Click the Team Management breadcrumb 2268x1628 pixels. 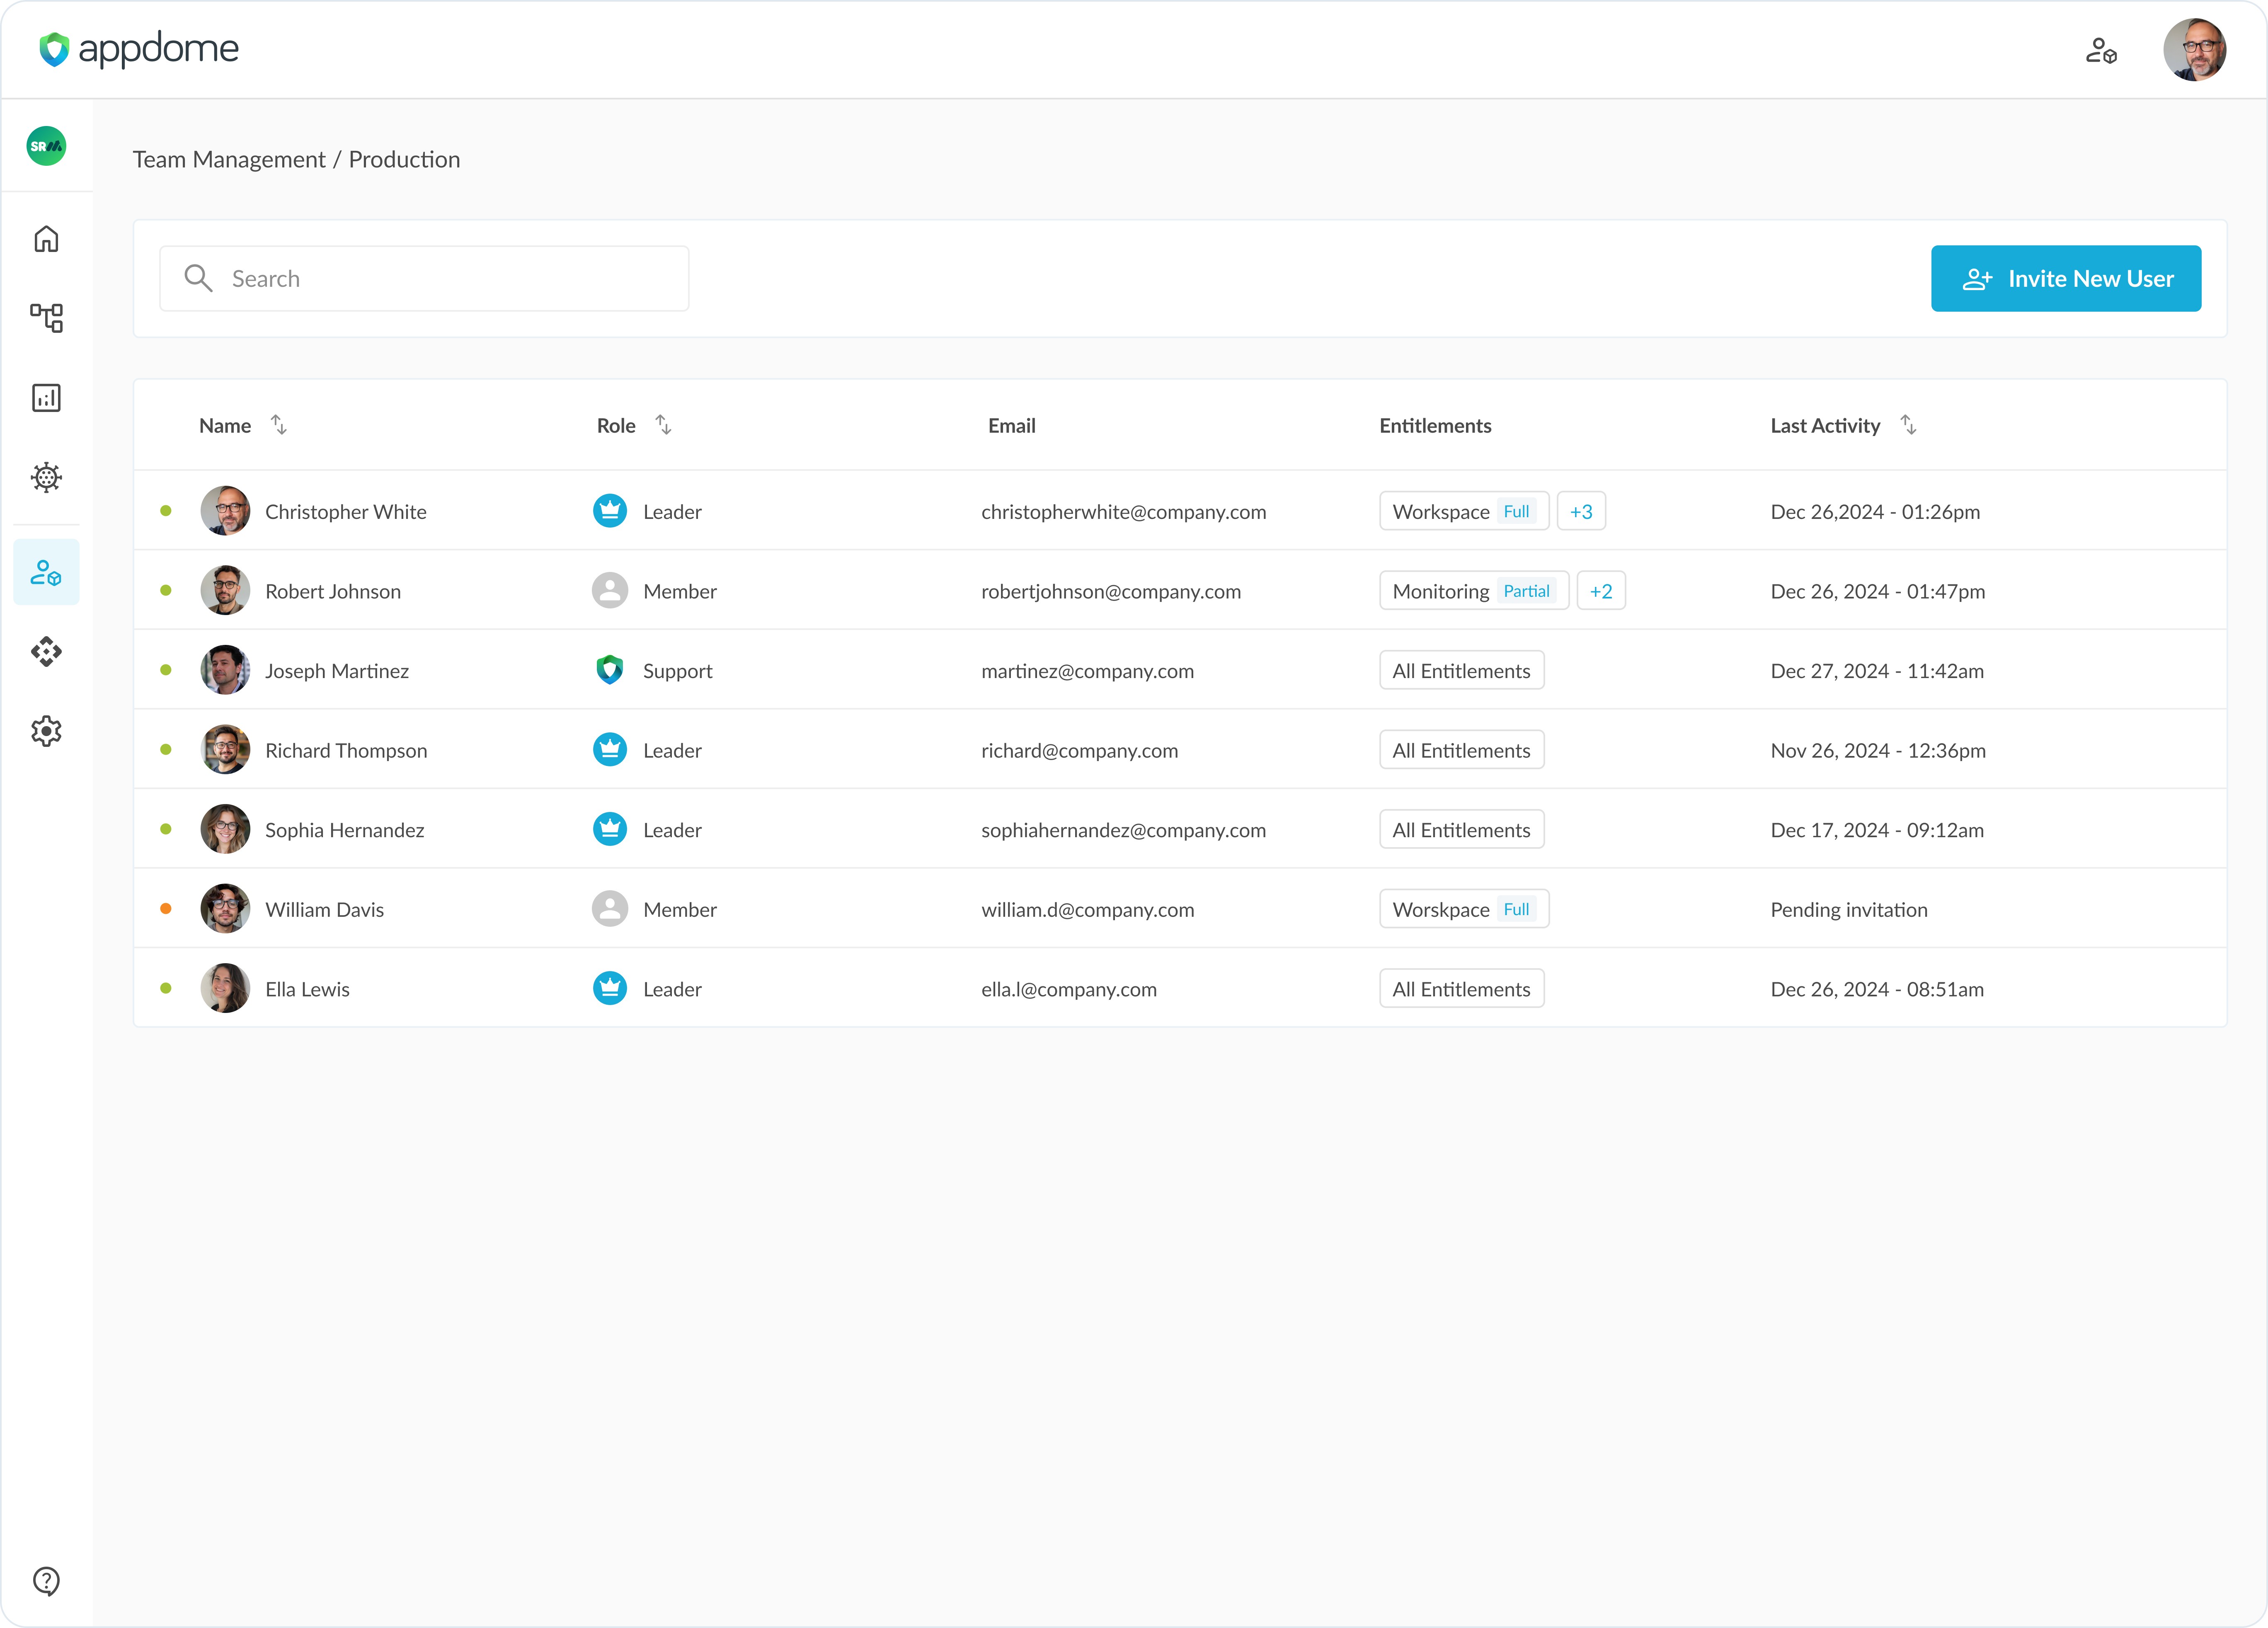[229, 160]
